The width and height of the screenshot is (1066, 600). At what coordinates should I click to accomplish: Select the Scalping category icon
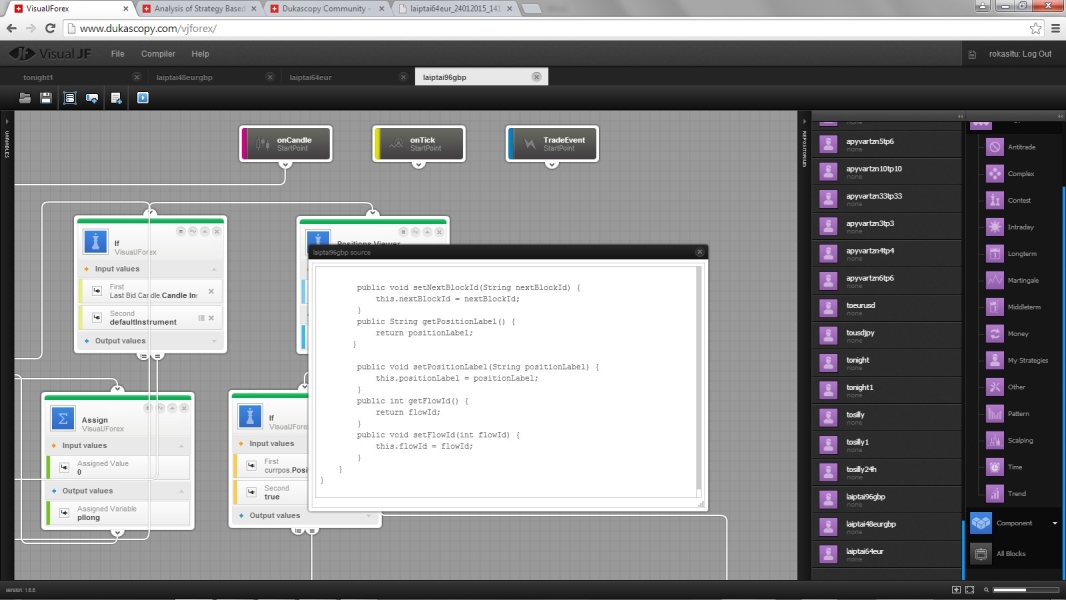(x=995, y=440)
